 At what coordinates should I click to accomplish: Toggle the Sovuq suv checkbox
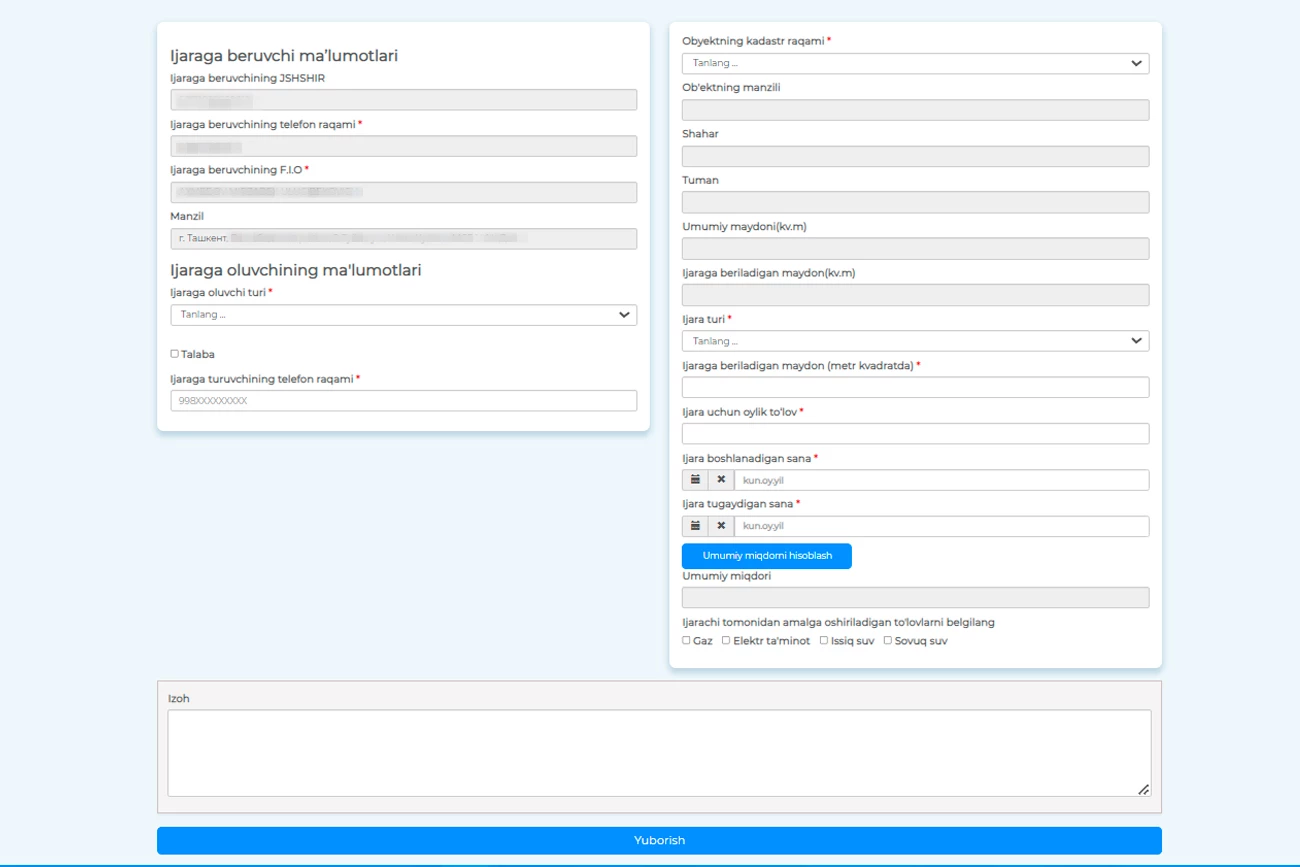pos(888,641)
